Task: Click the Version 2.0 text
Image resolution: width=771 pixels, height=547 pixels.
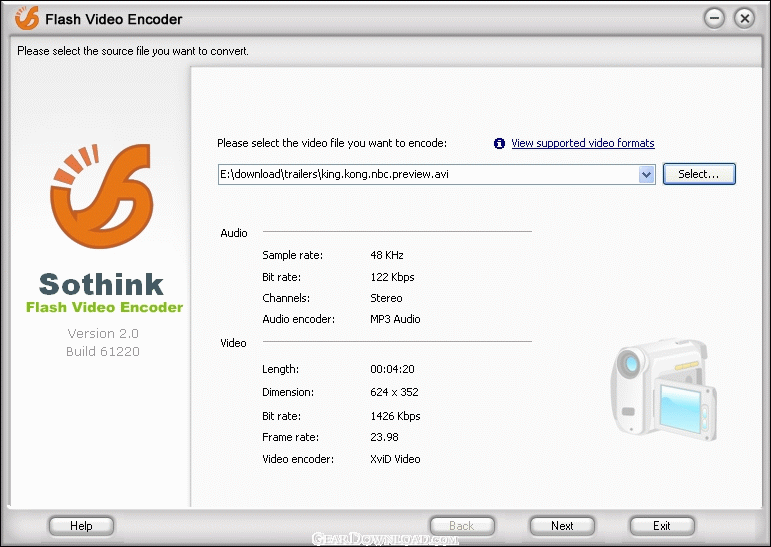Action: tap(103, 334)
